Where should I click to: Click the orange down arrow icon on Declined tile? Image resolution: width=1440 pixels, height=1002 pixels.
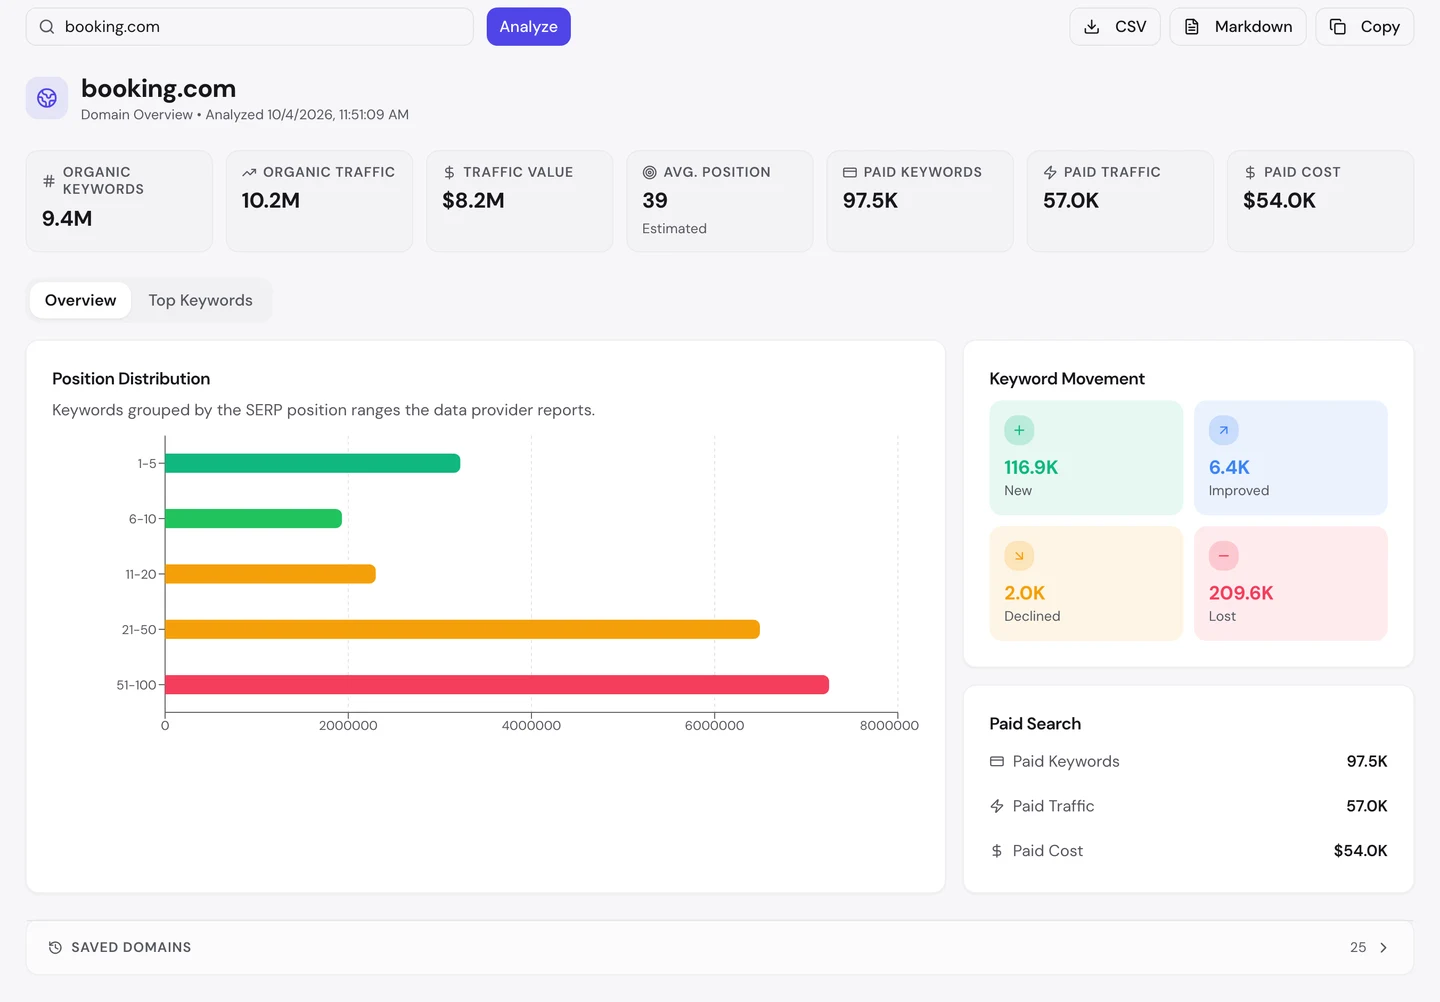tap(1019, 556)
